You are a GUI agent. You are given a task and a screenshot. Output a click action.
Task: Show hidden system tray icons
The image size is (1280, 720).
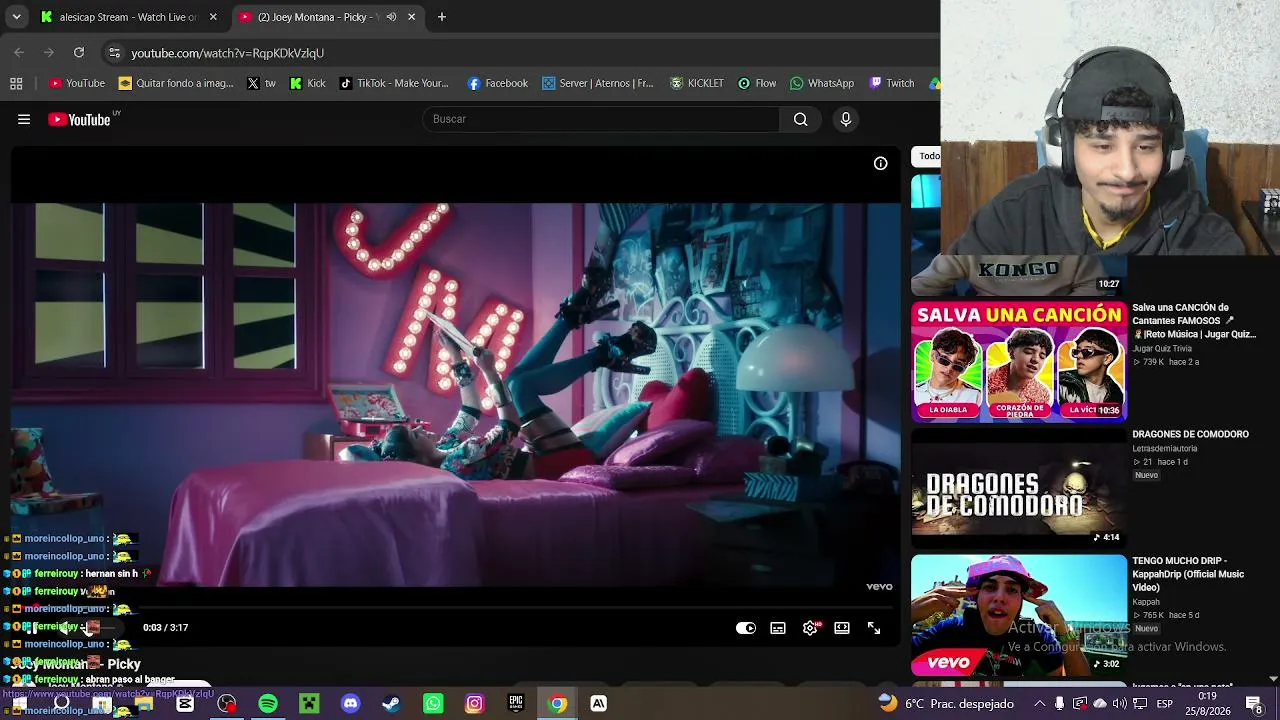tap(1039, 704)
